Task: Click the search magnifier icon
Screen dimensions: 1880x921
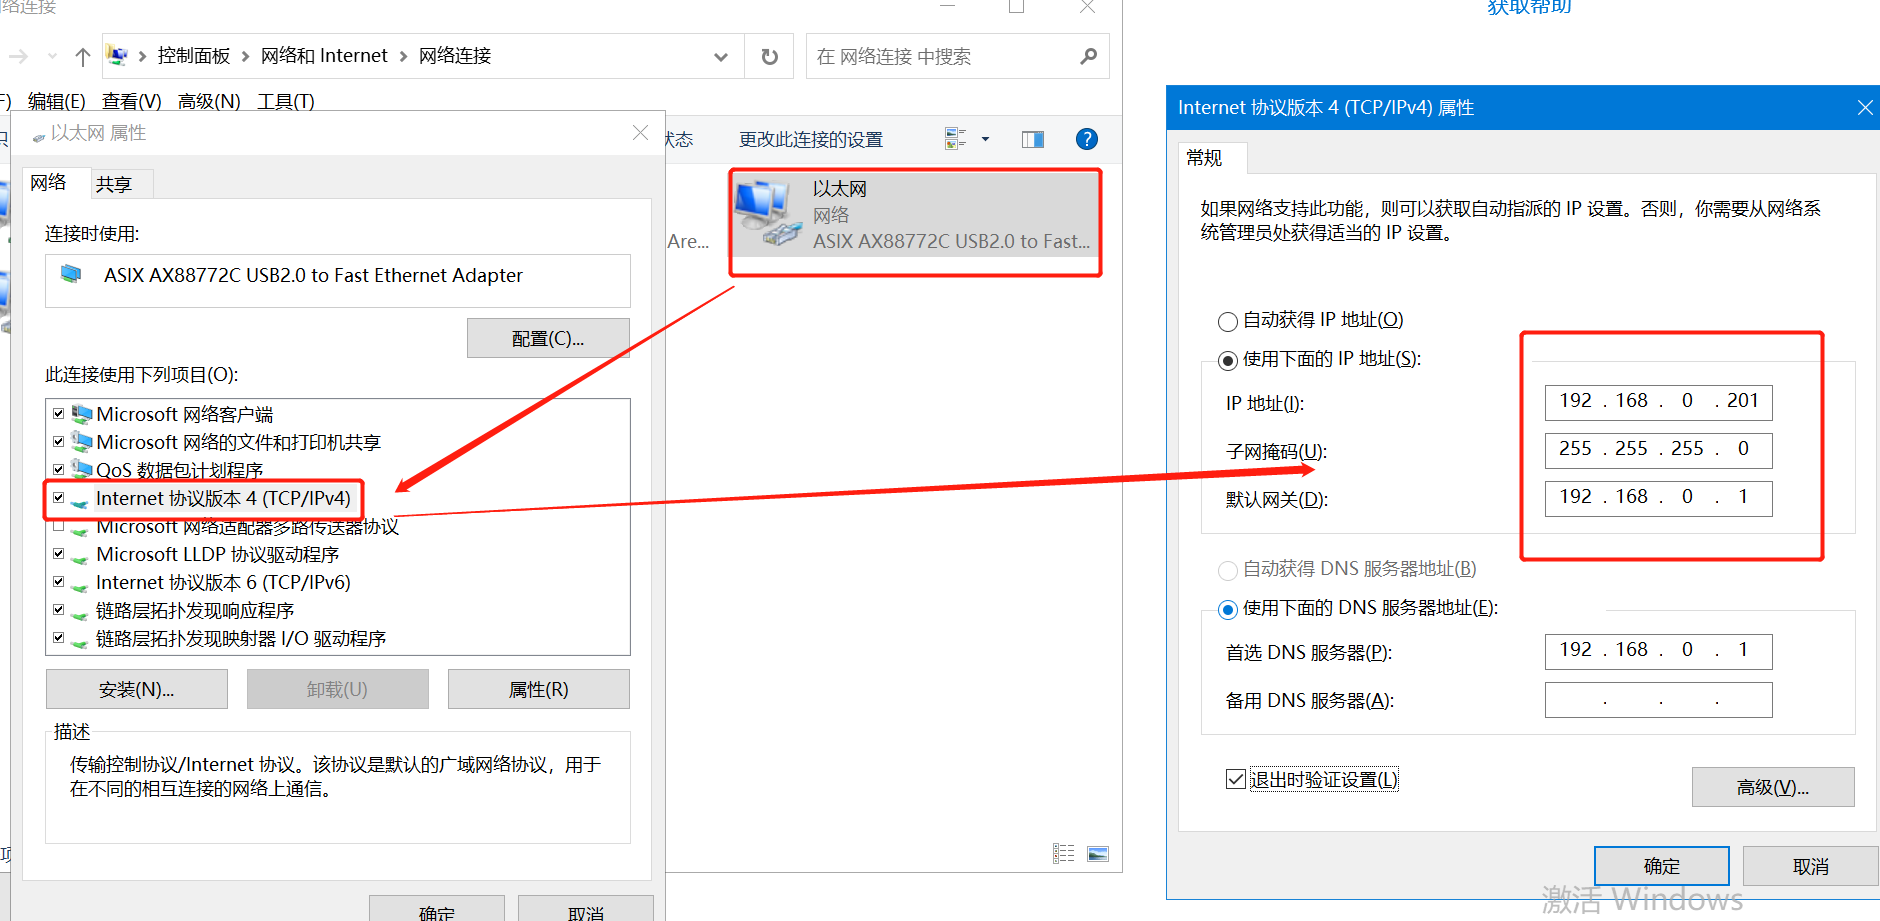Action: click(1088, 57)
